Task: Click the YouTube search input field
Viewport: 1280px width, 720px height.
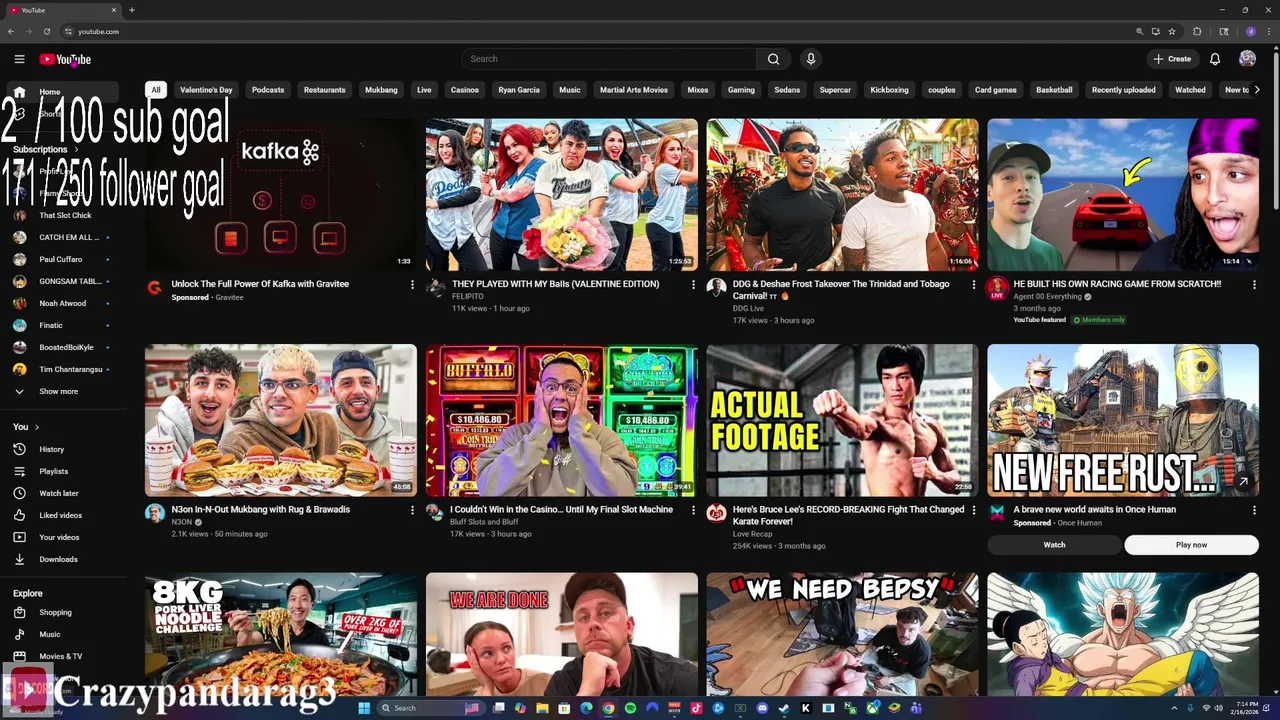Action: point(608,59)
